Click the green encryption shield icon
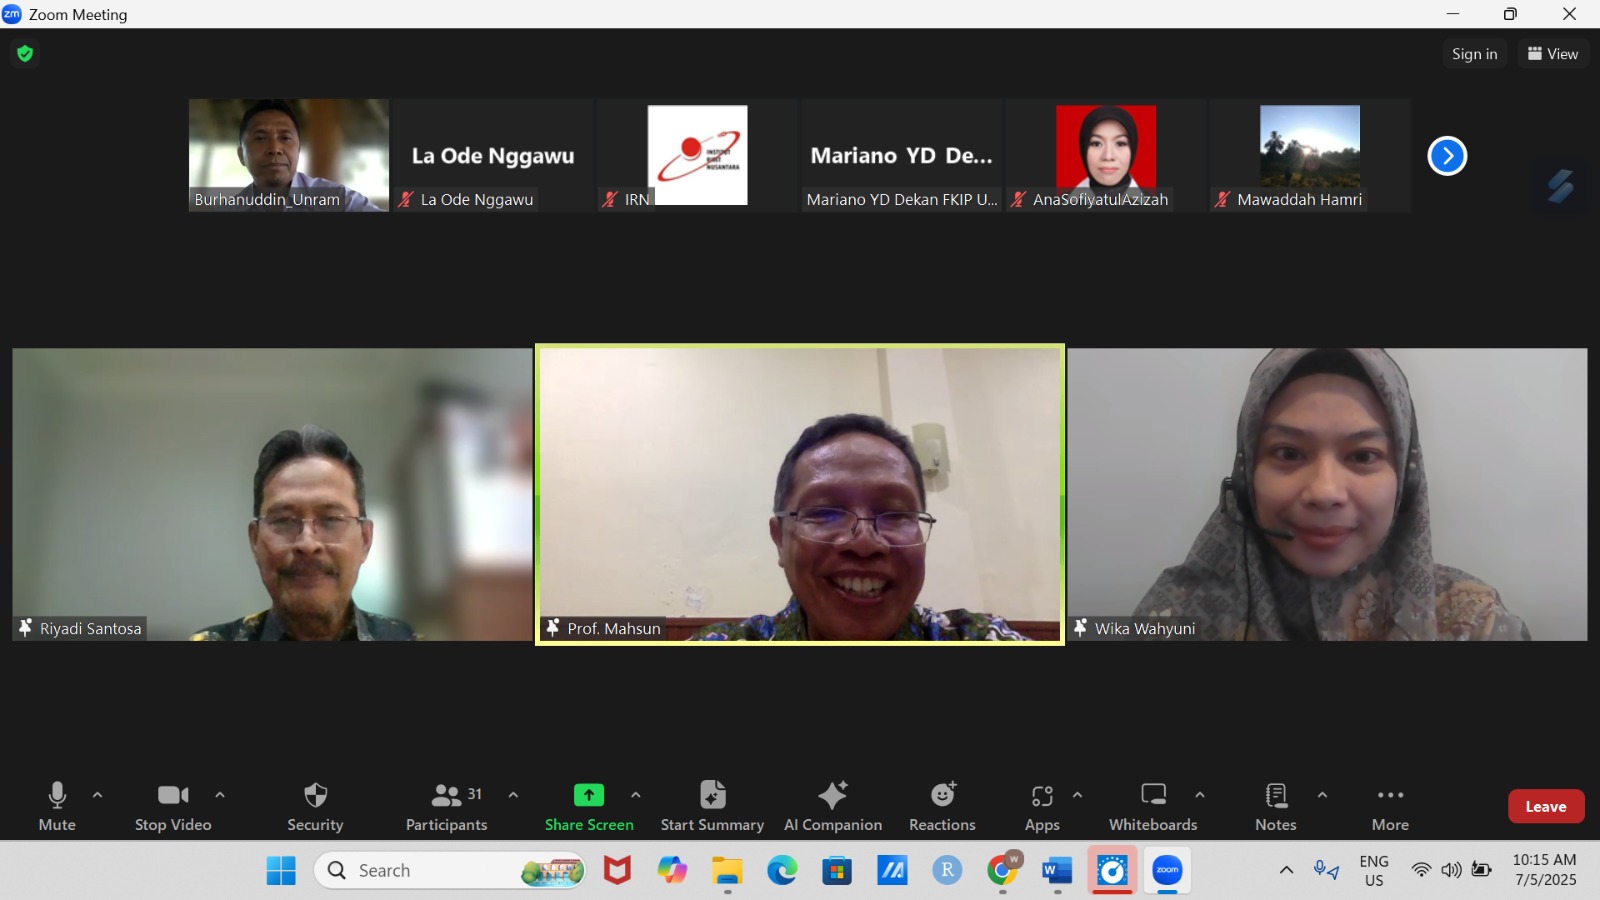The image size is (1600, 900). point(25,54)
